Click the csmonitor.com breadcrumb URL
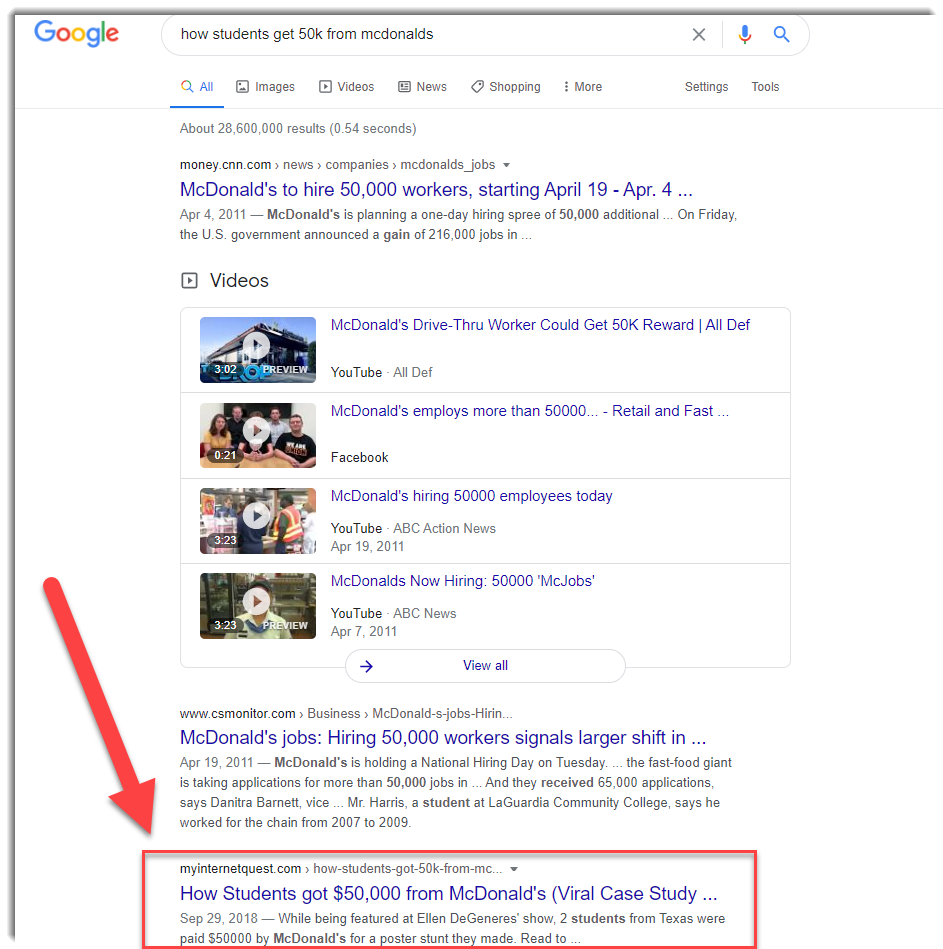The height and width of the screenshot is (949, 943). coord(346,714)
